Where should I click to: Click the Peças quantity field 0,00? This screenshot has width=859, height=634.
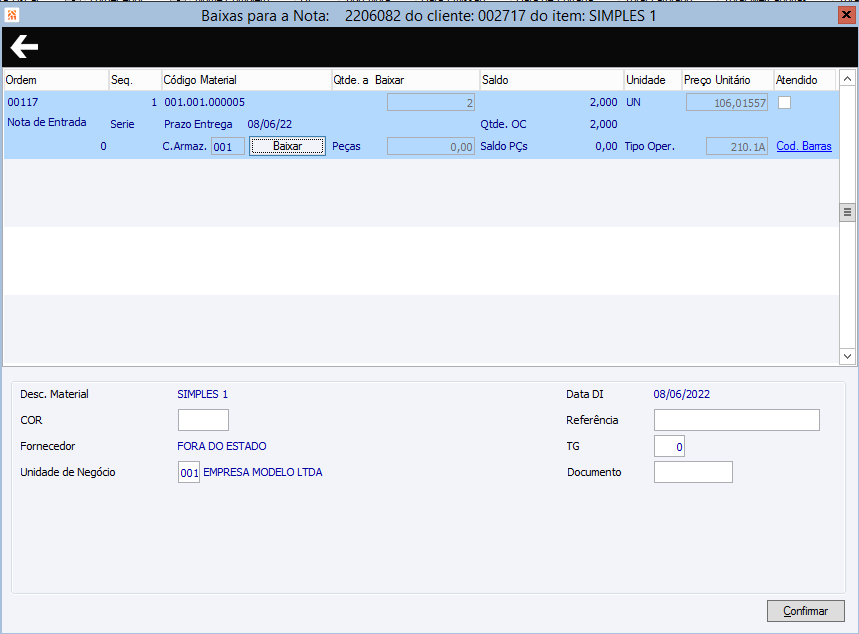click(431, 146)
